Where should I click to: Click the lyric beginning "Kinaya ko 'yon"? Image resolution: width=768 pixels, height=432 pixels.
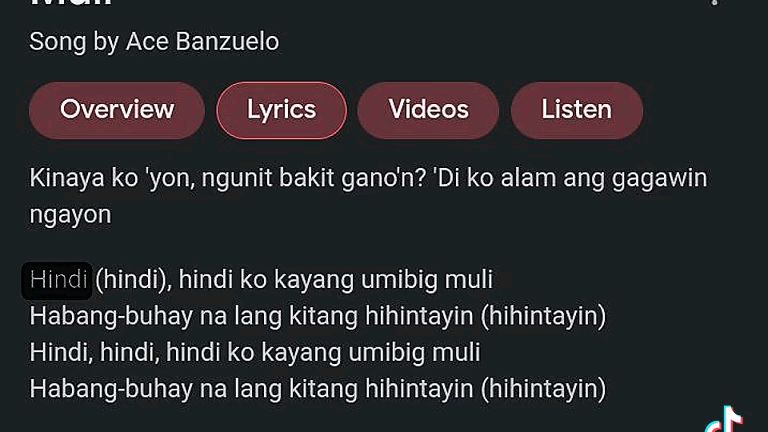point(368,195)
